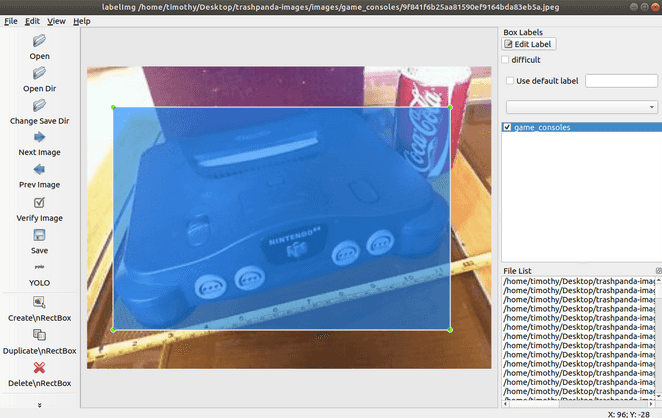
Task: Open the Edit menu
Action: (32, 21)
